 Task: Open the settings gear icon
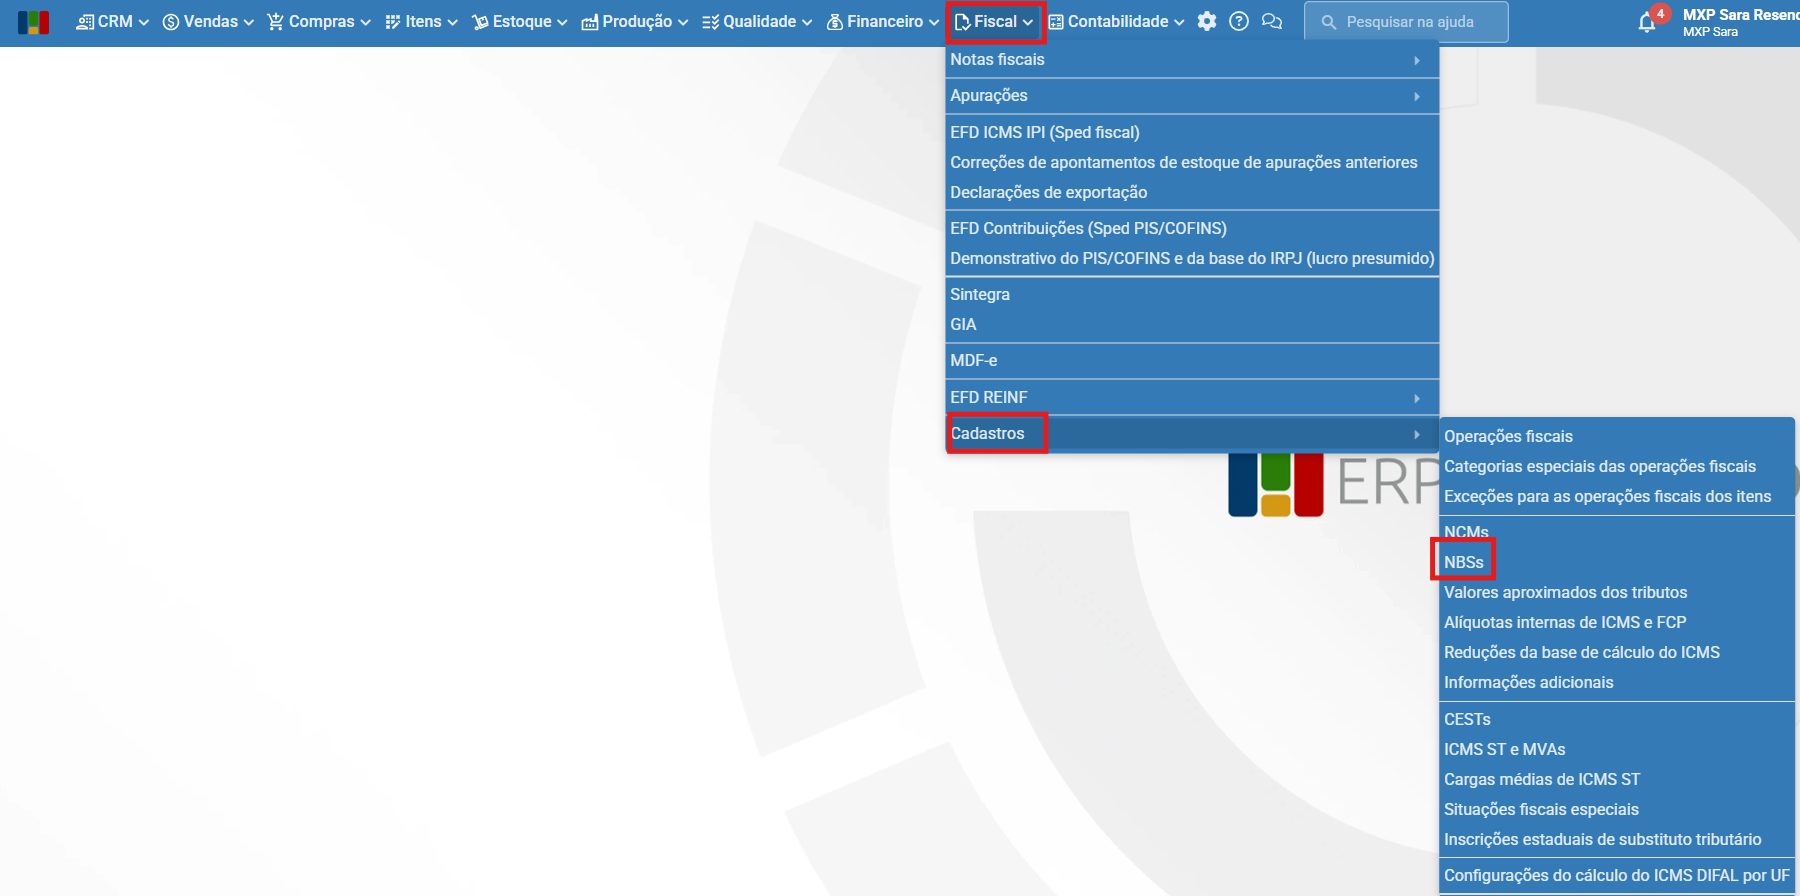(x=1207, y=21)
